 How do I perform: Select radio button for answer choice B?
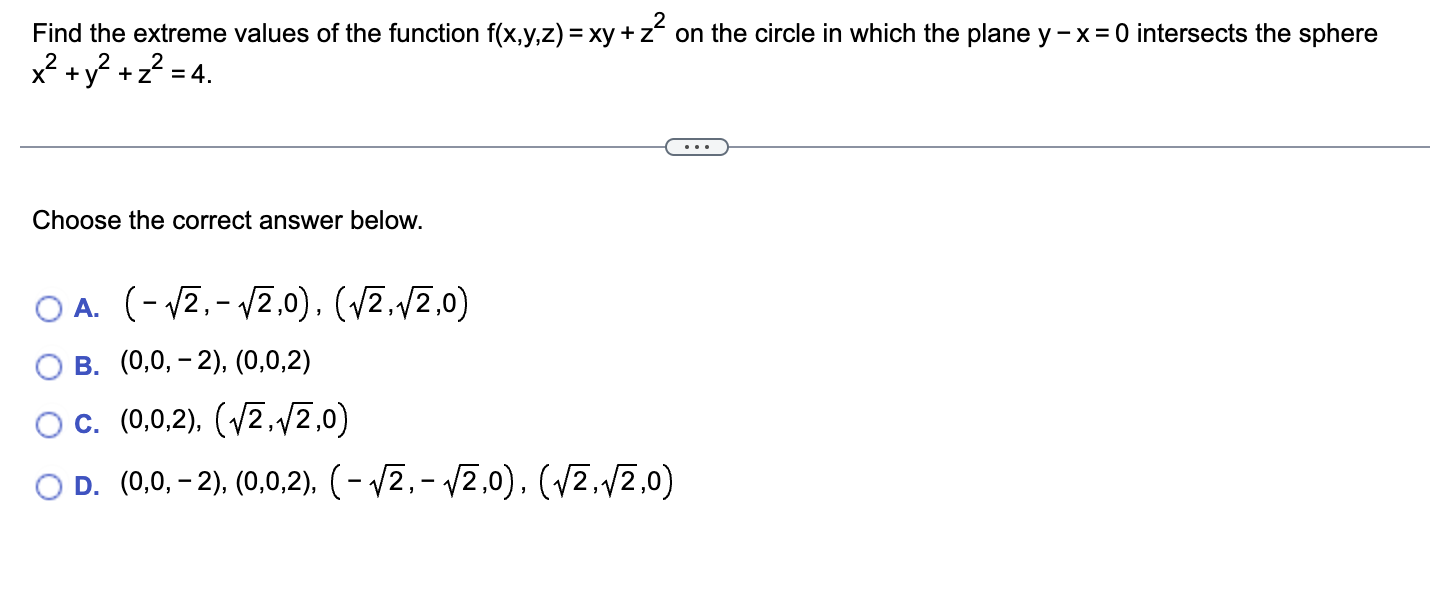pos(47,367)
